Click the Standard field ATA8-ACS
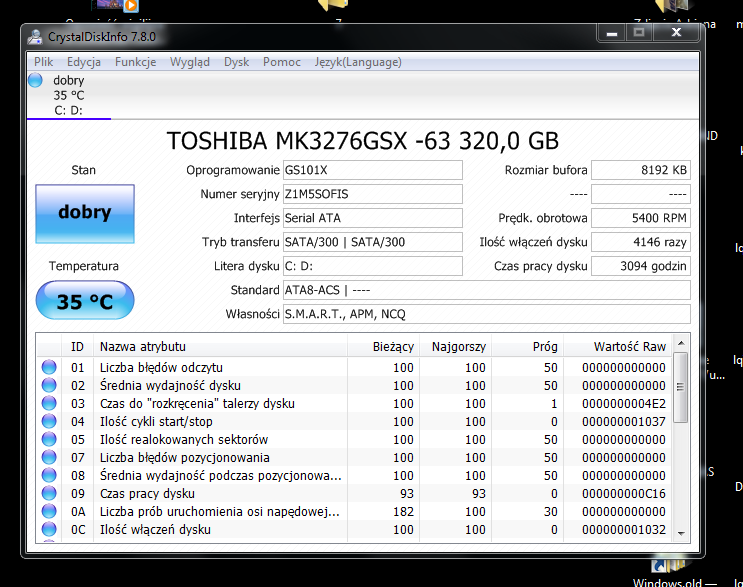 [487, 290]
